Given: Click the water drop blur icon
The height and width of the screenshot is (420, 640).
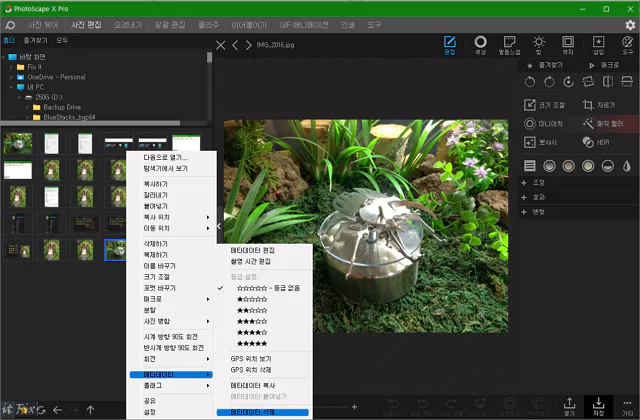Looking at the screenshot, I should click(x=627, y=166).
